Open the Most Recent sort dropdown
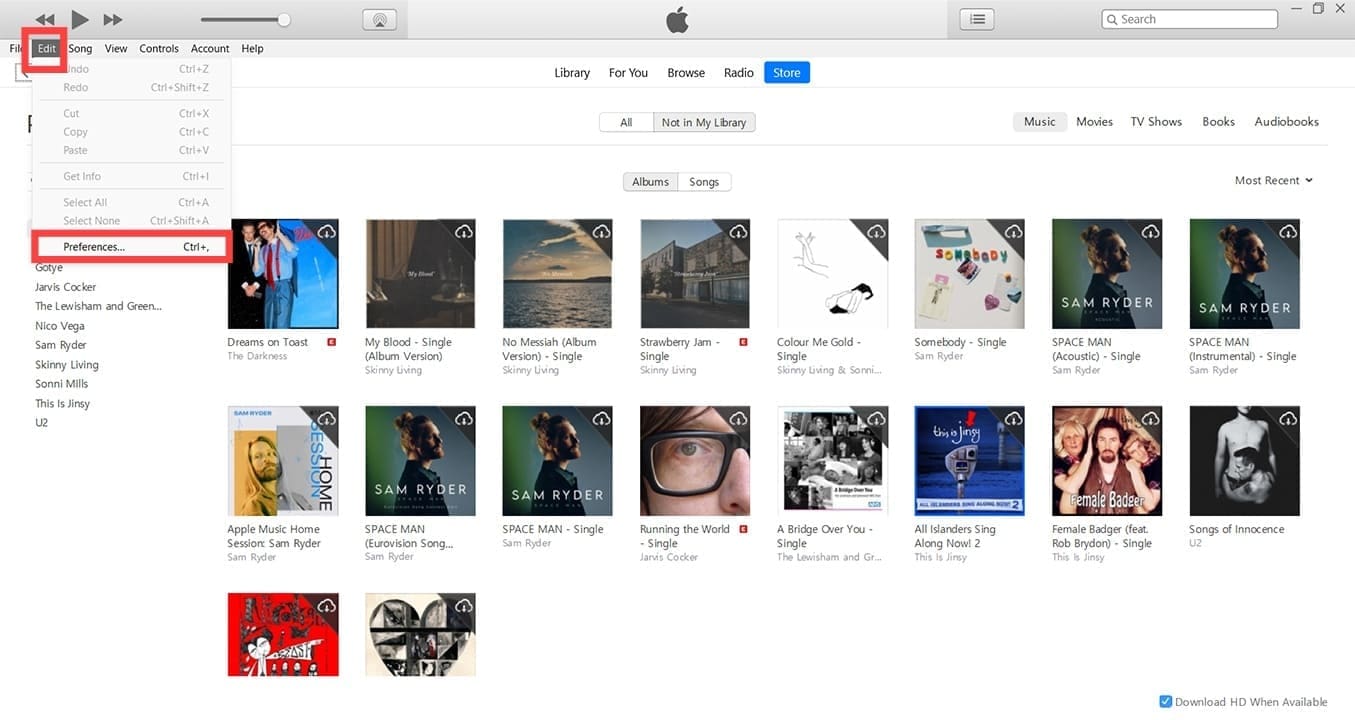 point(1273,181)
